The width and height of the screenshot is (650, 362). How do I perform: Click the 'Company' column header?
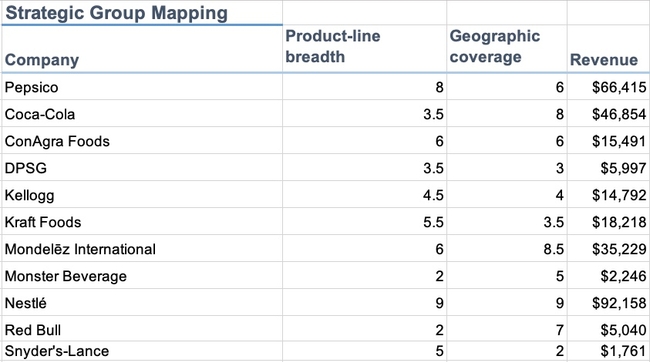142,49
